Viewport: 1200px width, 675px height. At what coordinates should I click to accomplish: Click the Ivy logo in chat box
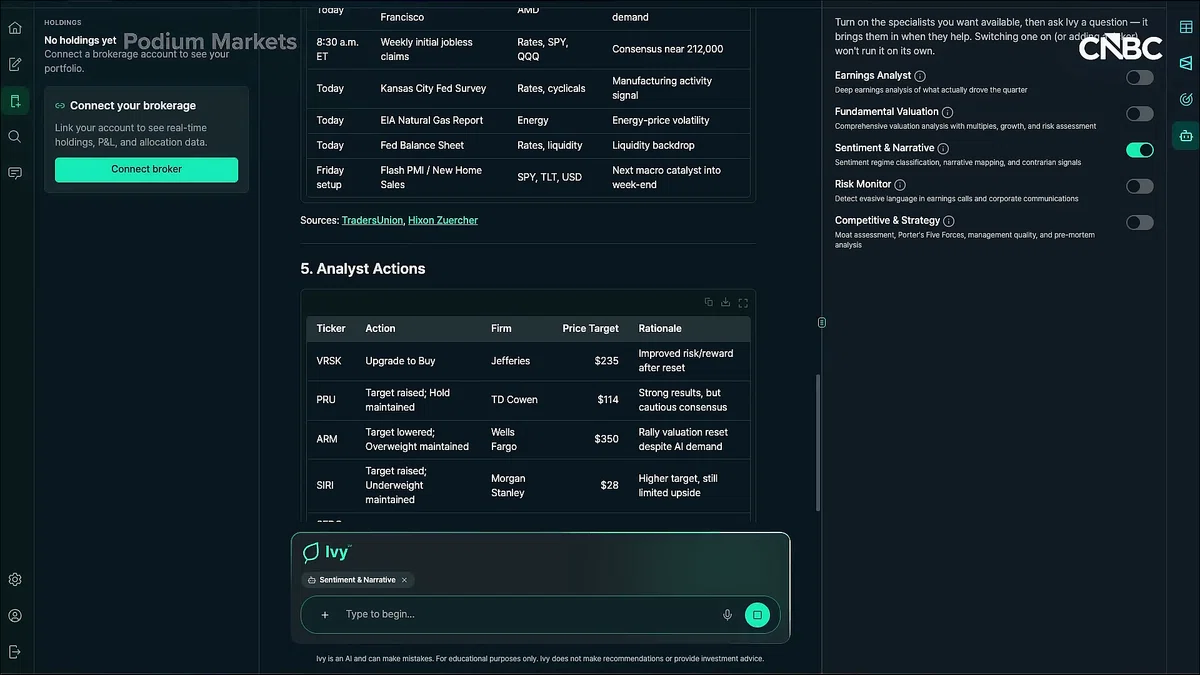click(327, 552)
